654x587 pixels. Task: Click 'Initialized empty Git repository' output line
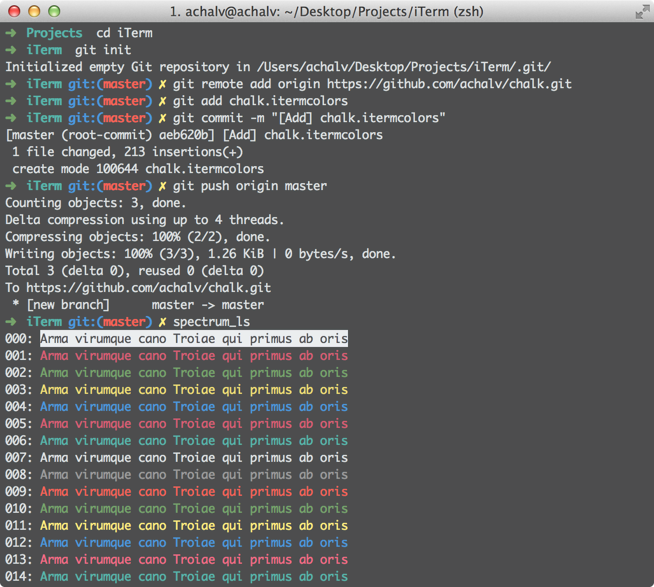pyautogui.click(x=278, y=67)
